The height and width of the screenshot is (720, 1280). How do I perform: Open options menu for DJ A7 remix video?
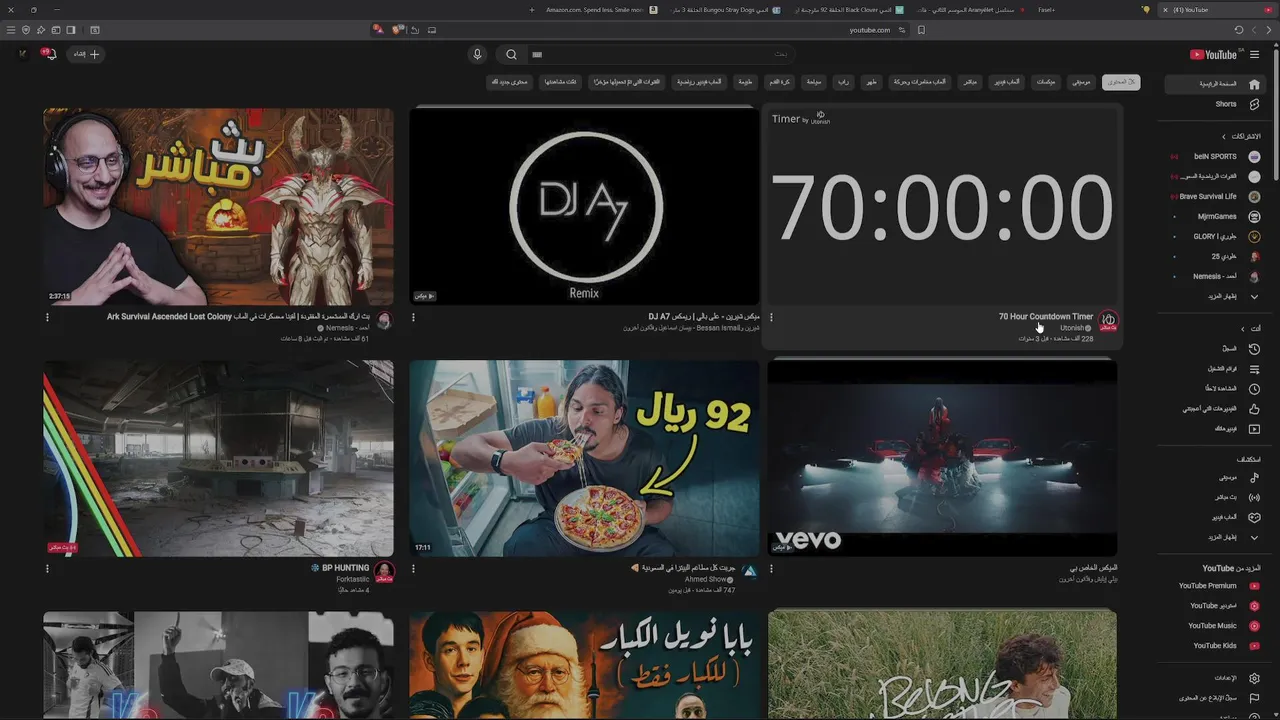(413, 318)
